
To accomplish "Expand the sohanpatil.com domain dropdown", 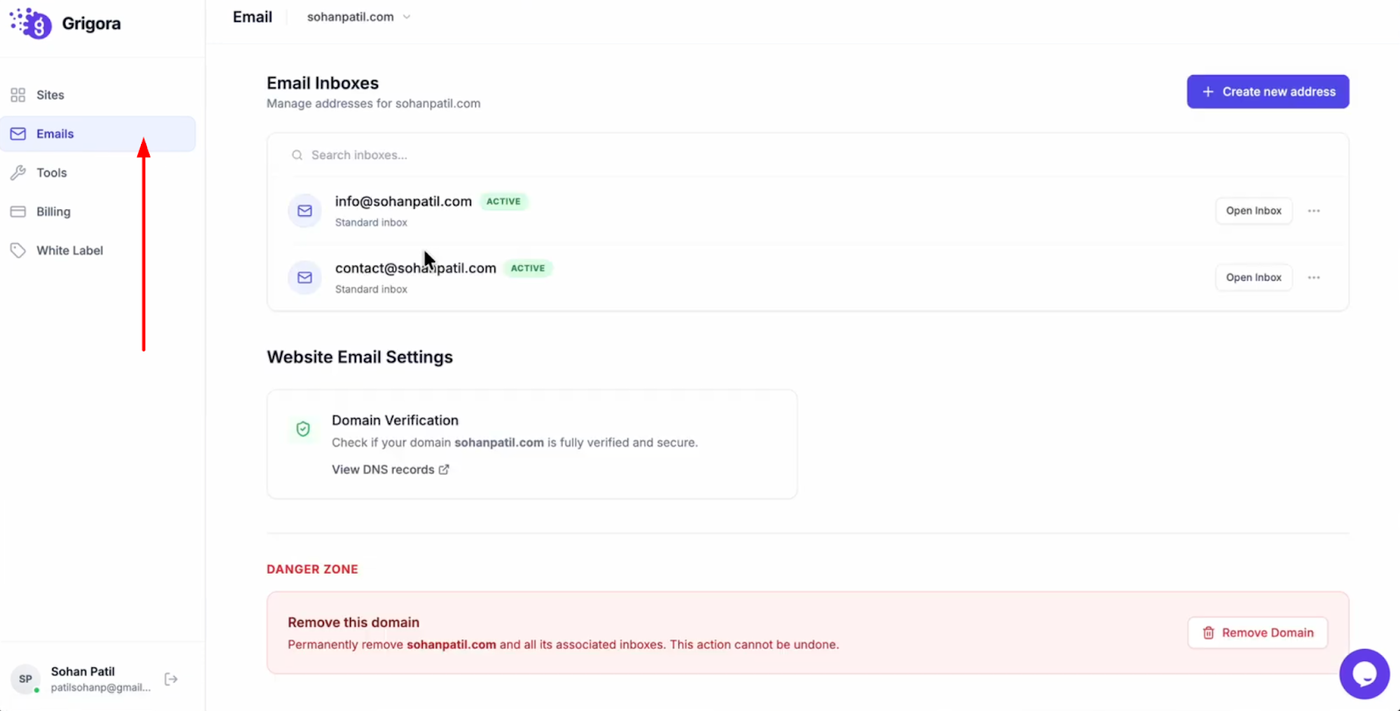I will click(359, 17).
